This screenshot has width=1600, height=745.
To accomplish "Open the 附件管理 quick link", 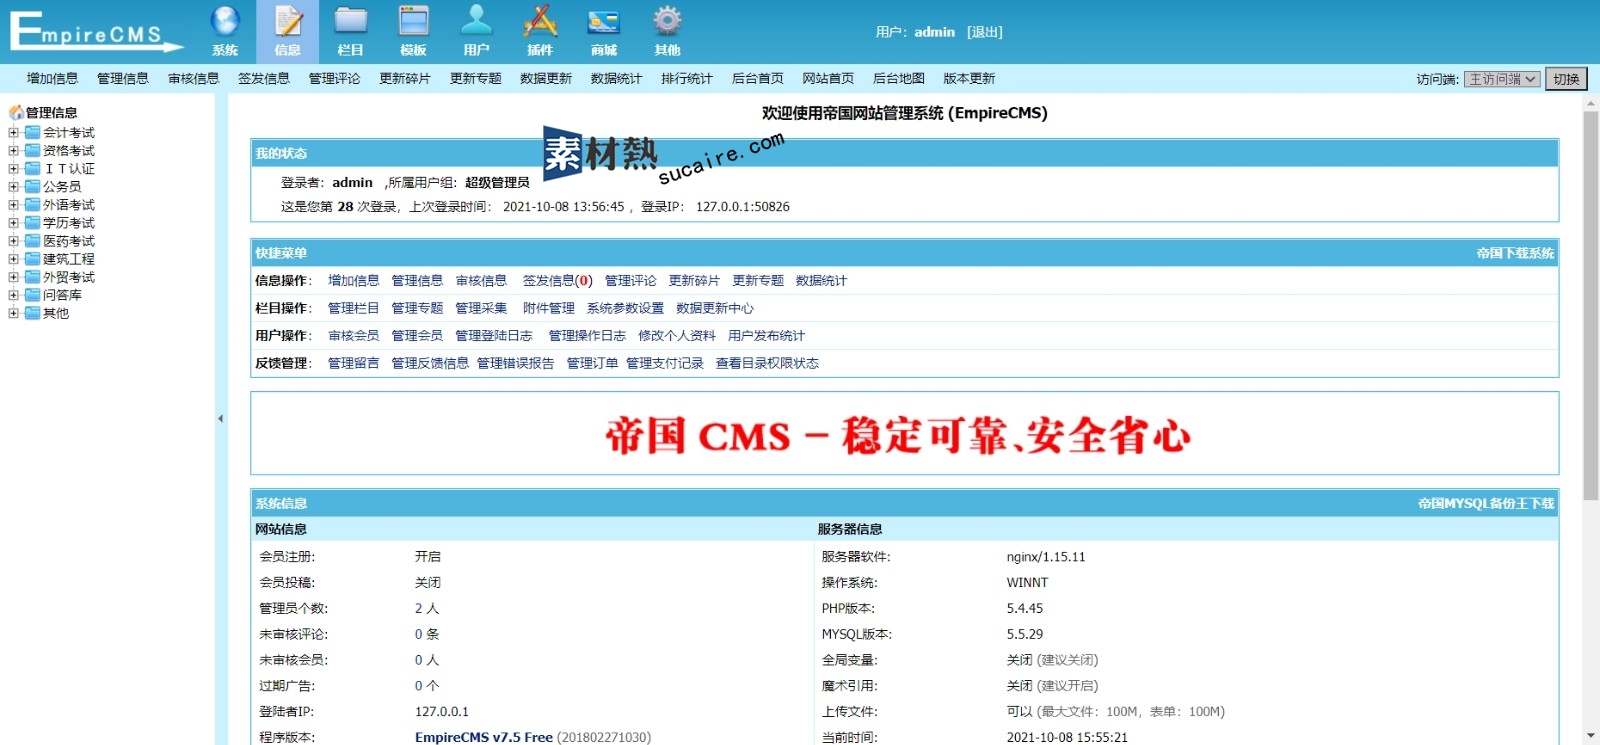I will pos(549,308).
